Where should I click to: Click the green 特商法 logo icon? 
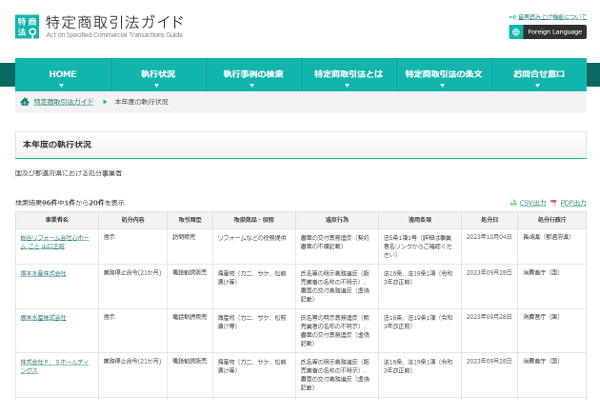click(27, 27)
